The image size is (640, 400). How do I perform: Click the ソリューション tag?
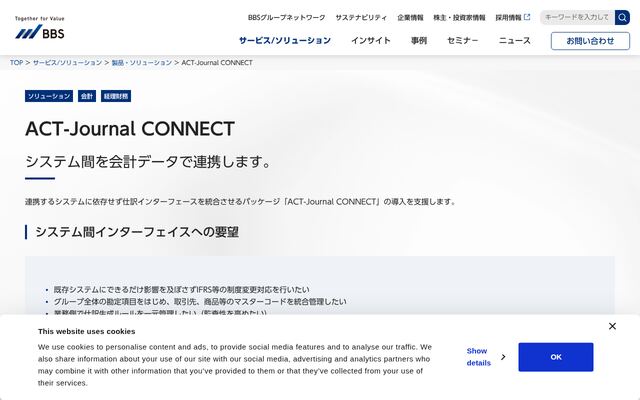[x=49, y=96]
